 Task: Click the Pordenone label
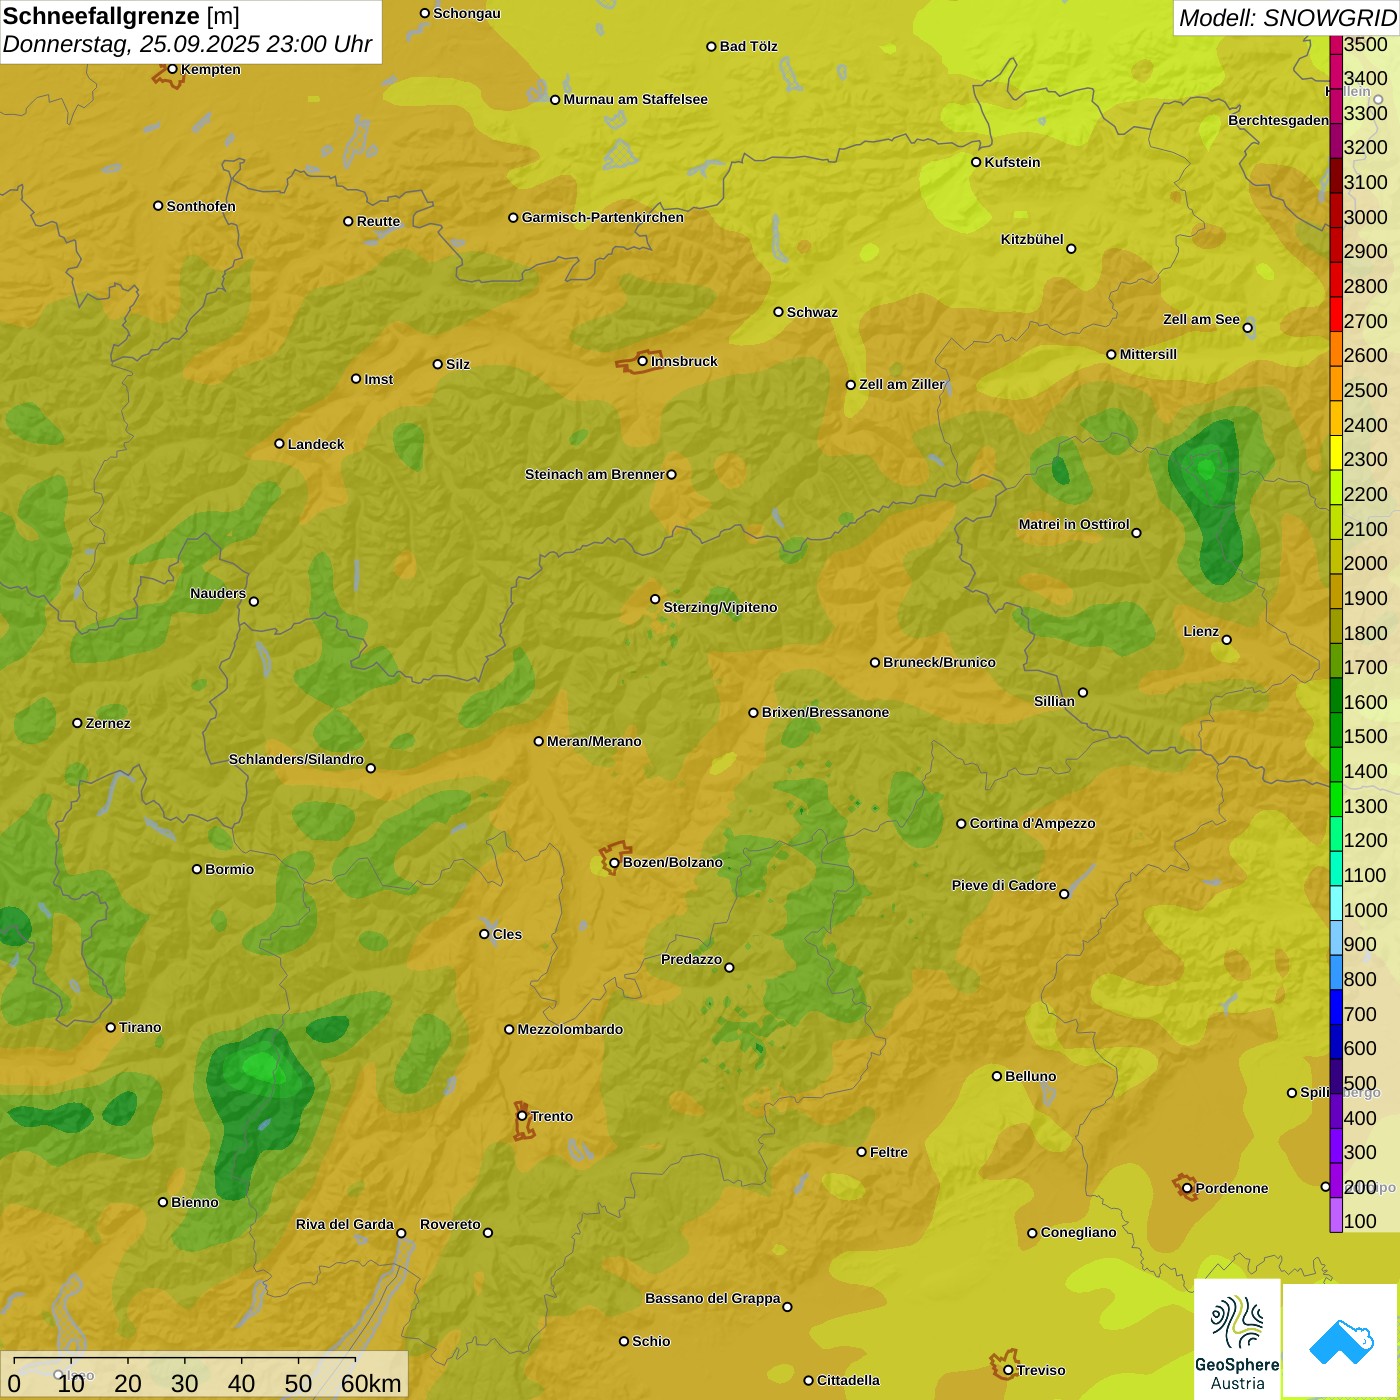point(1231,1188)
